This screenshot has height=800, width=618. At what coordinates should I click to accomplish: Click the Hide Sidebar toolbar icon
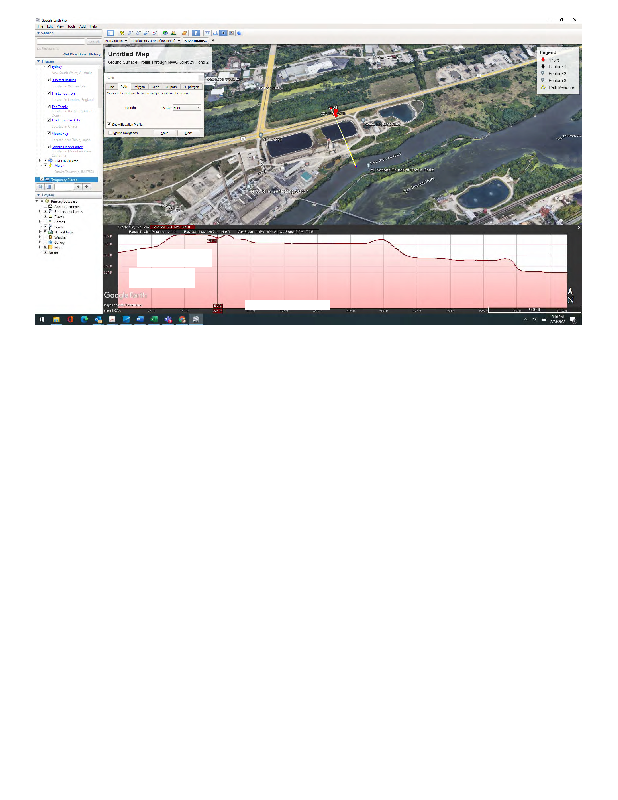tap(111, 33)
